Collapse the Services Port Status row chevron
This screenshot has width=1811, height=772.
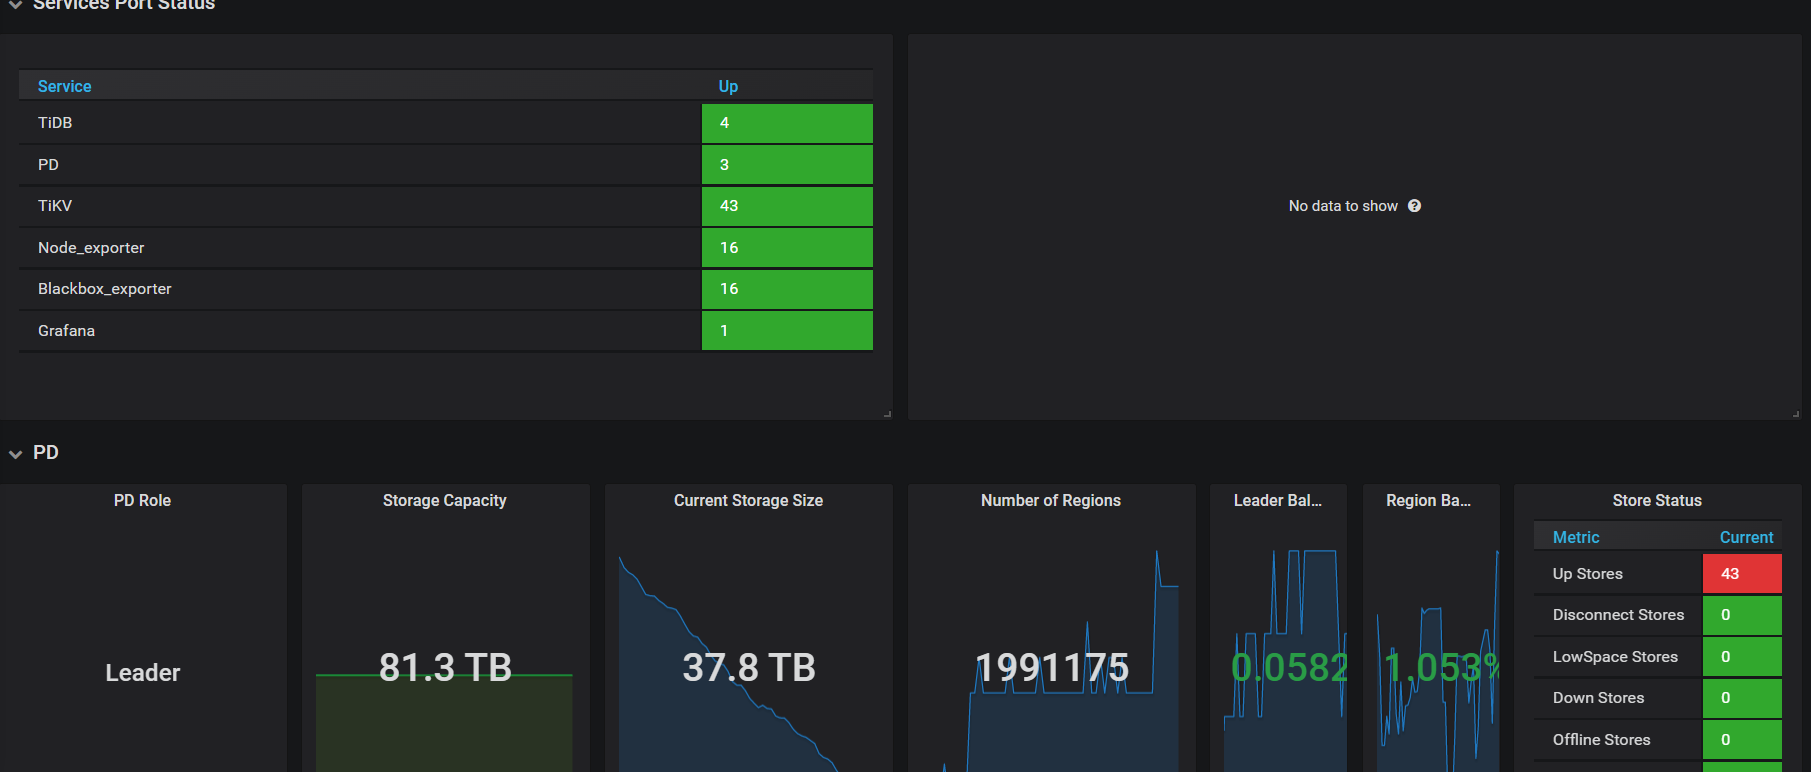tap(16, 5)
